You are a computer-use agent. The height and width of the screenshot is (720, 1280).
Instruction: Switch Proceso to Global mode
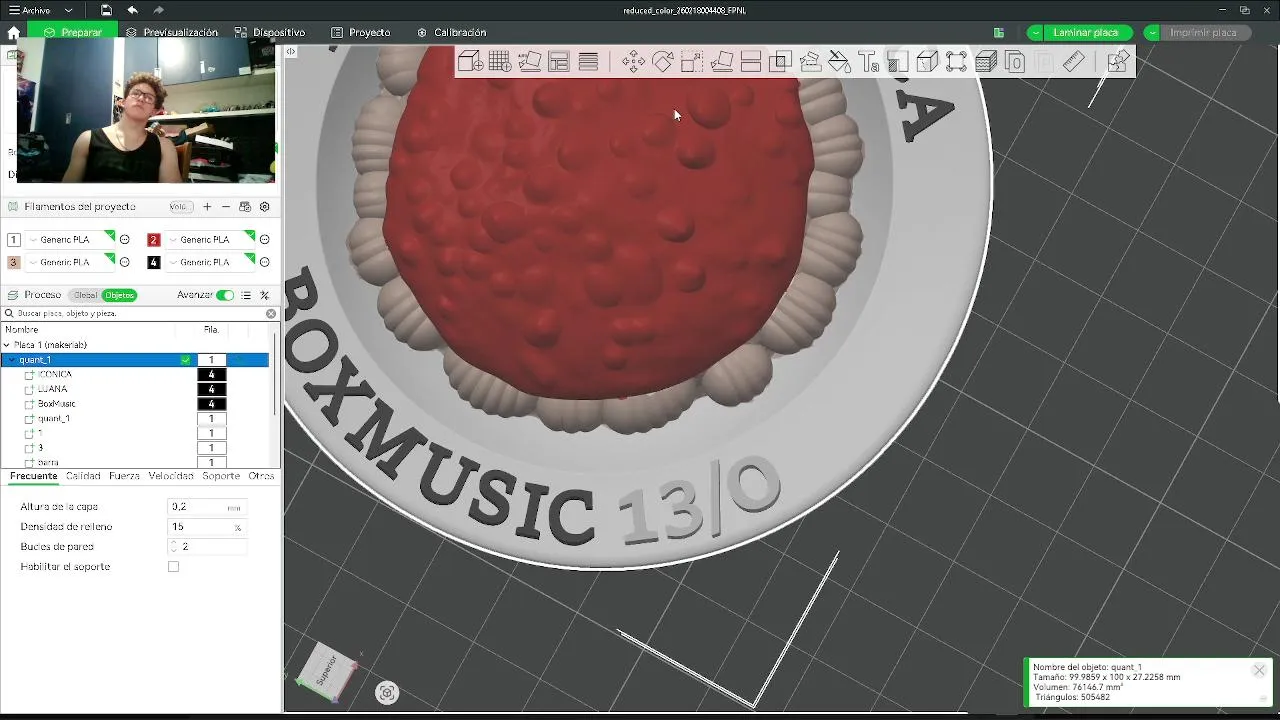[x=85, y=295]
